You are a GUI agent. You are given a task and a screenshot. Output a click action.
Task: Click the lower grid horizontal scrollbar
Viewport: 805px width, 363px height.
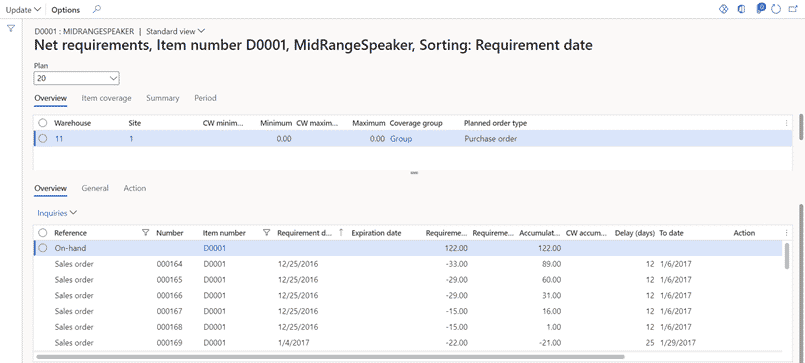[330, 356]
